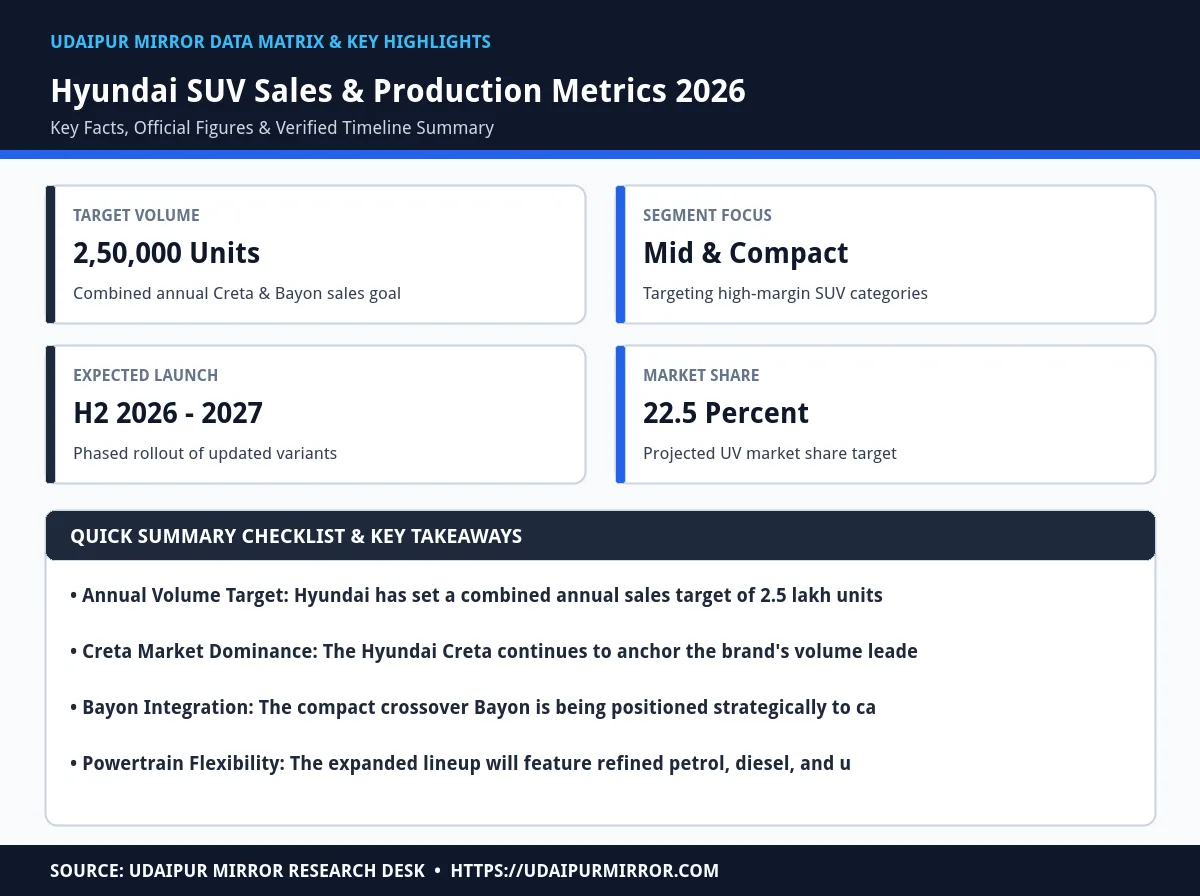
Task: Click the blue accent bar on Market Share card
Action: pos(620,414)
